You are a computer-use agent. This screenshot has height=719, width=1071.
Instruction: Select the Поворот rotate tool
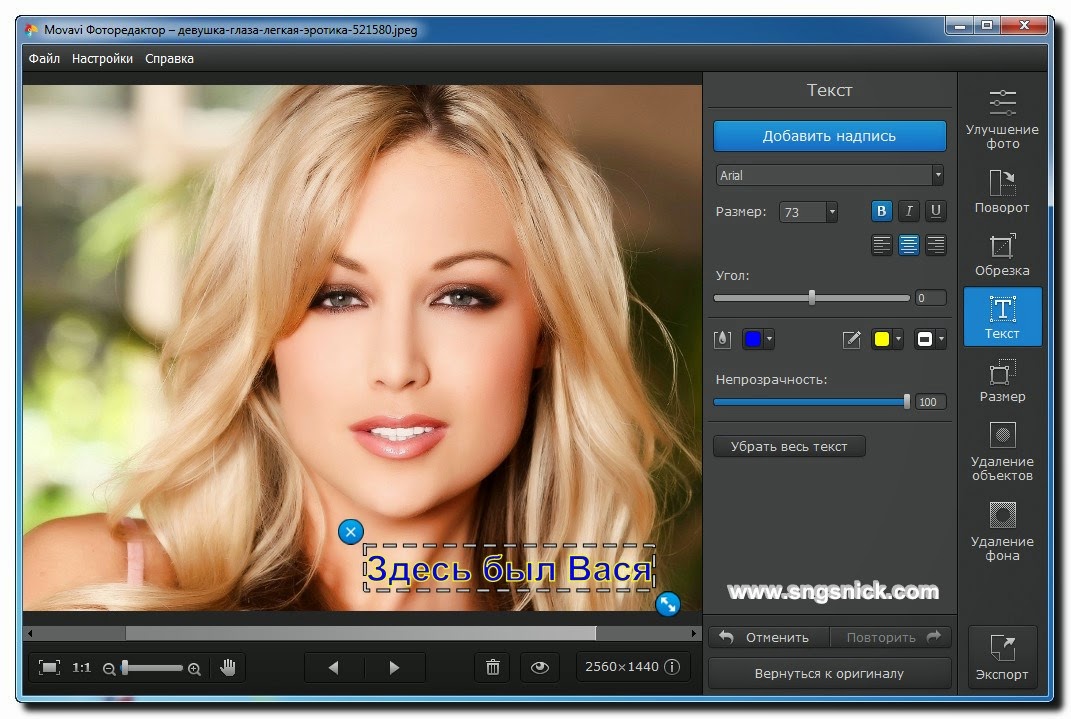[1002, 190]
